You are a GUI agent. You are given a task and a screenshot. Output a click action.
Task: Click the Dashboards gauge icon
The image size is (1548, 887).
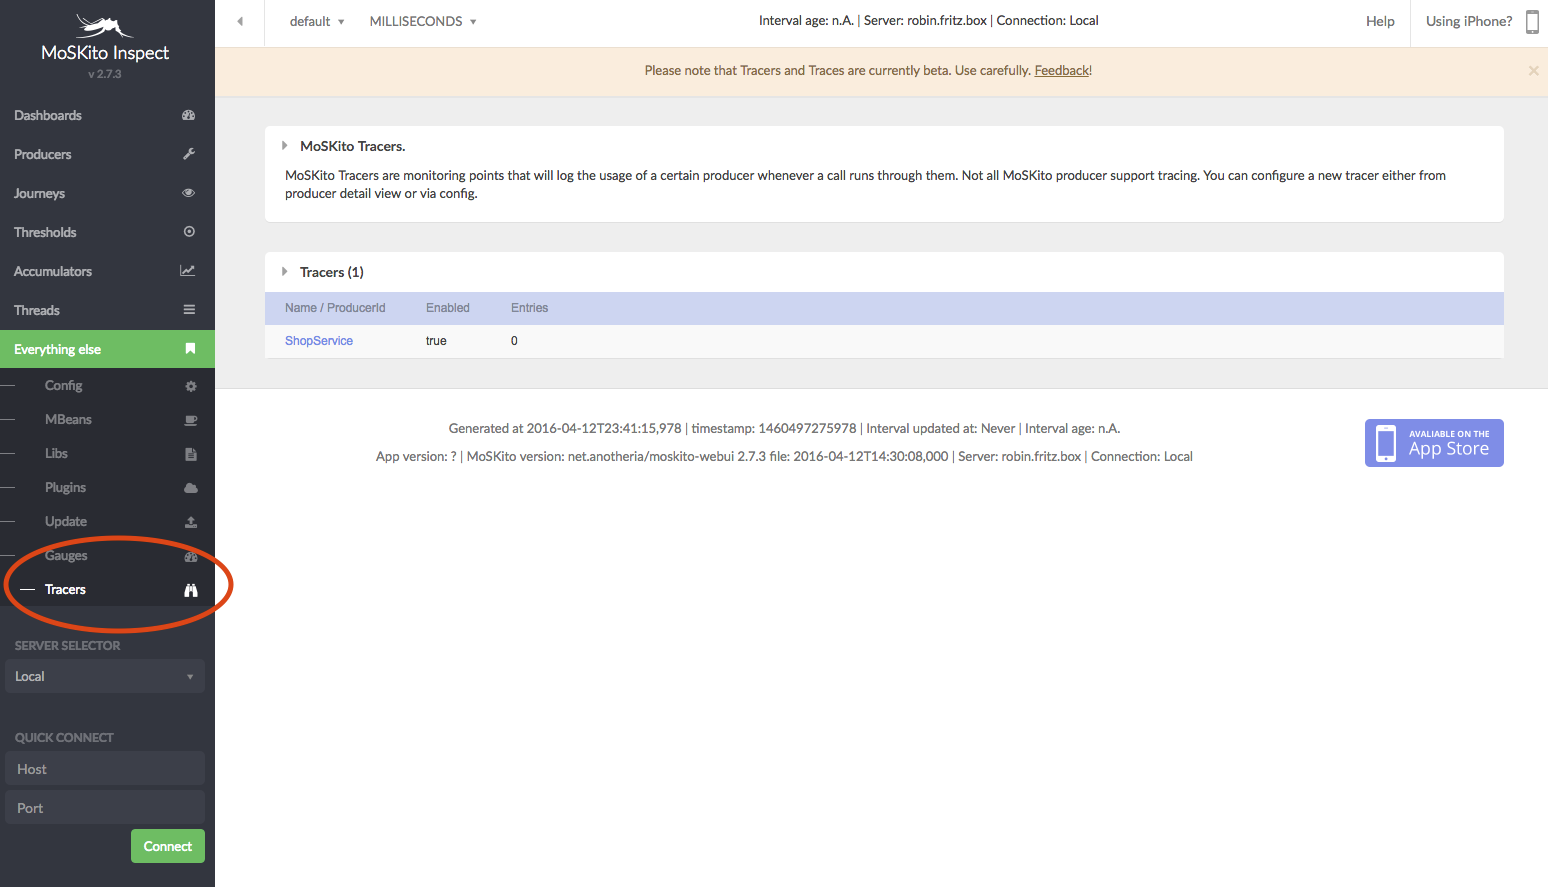(x=188, y=115)
